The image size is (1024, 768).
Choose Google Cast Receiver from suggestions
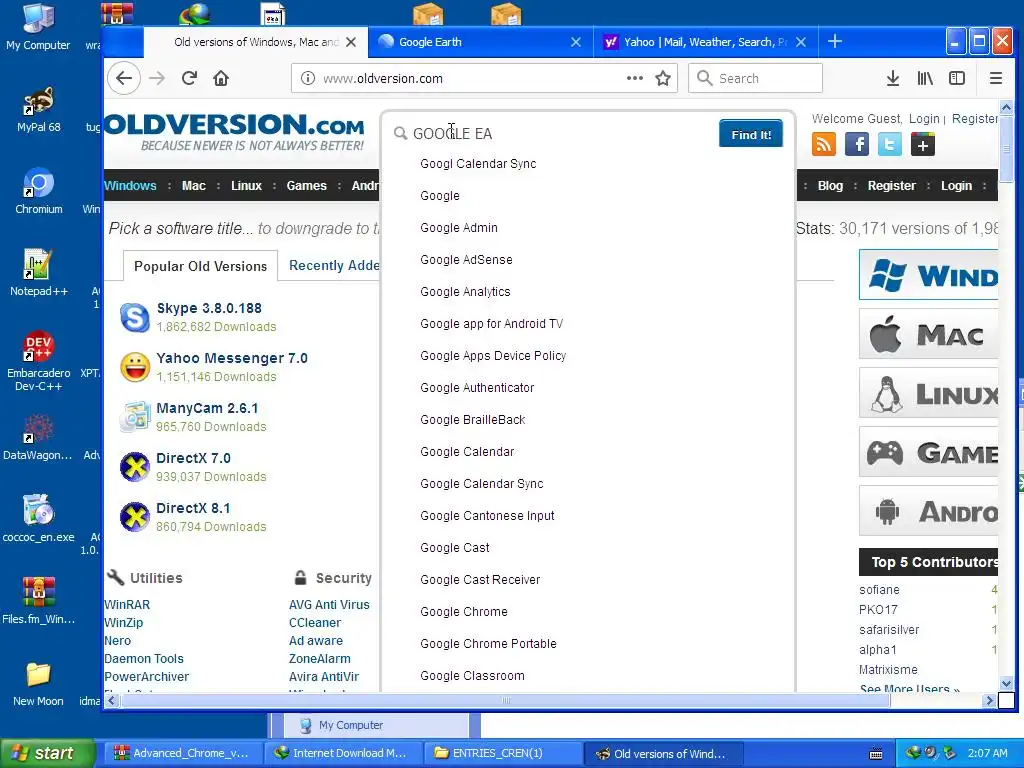[480, 580]
